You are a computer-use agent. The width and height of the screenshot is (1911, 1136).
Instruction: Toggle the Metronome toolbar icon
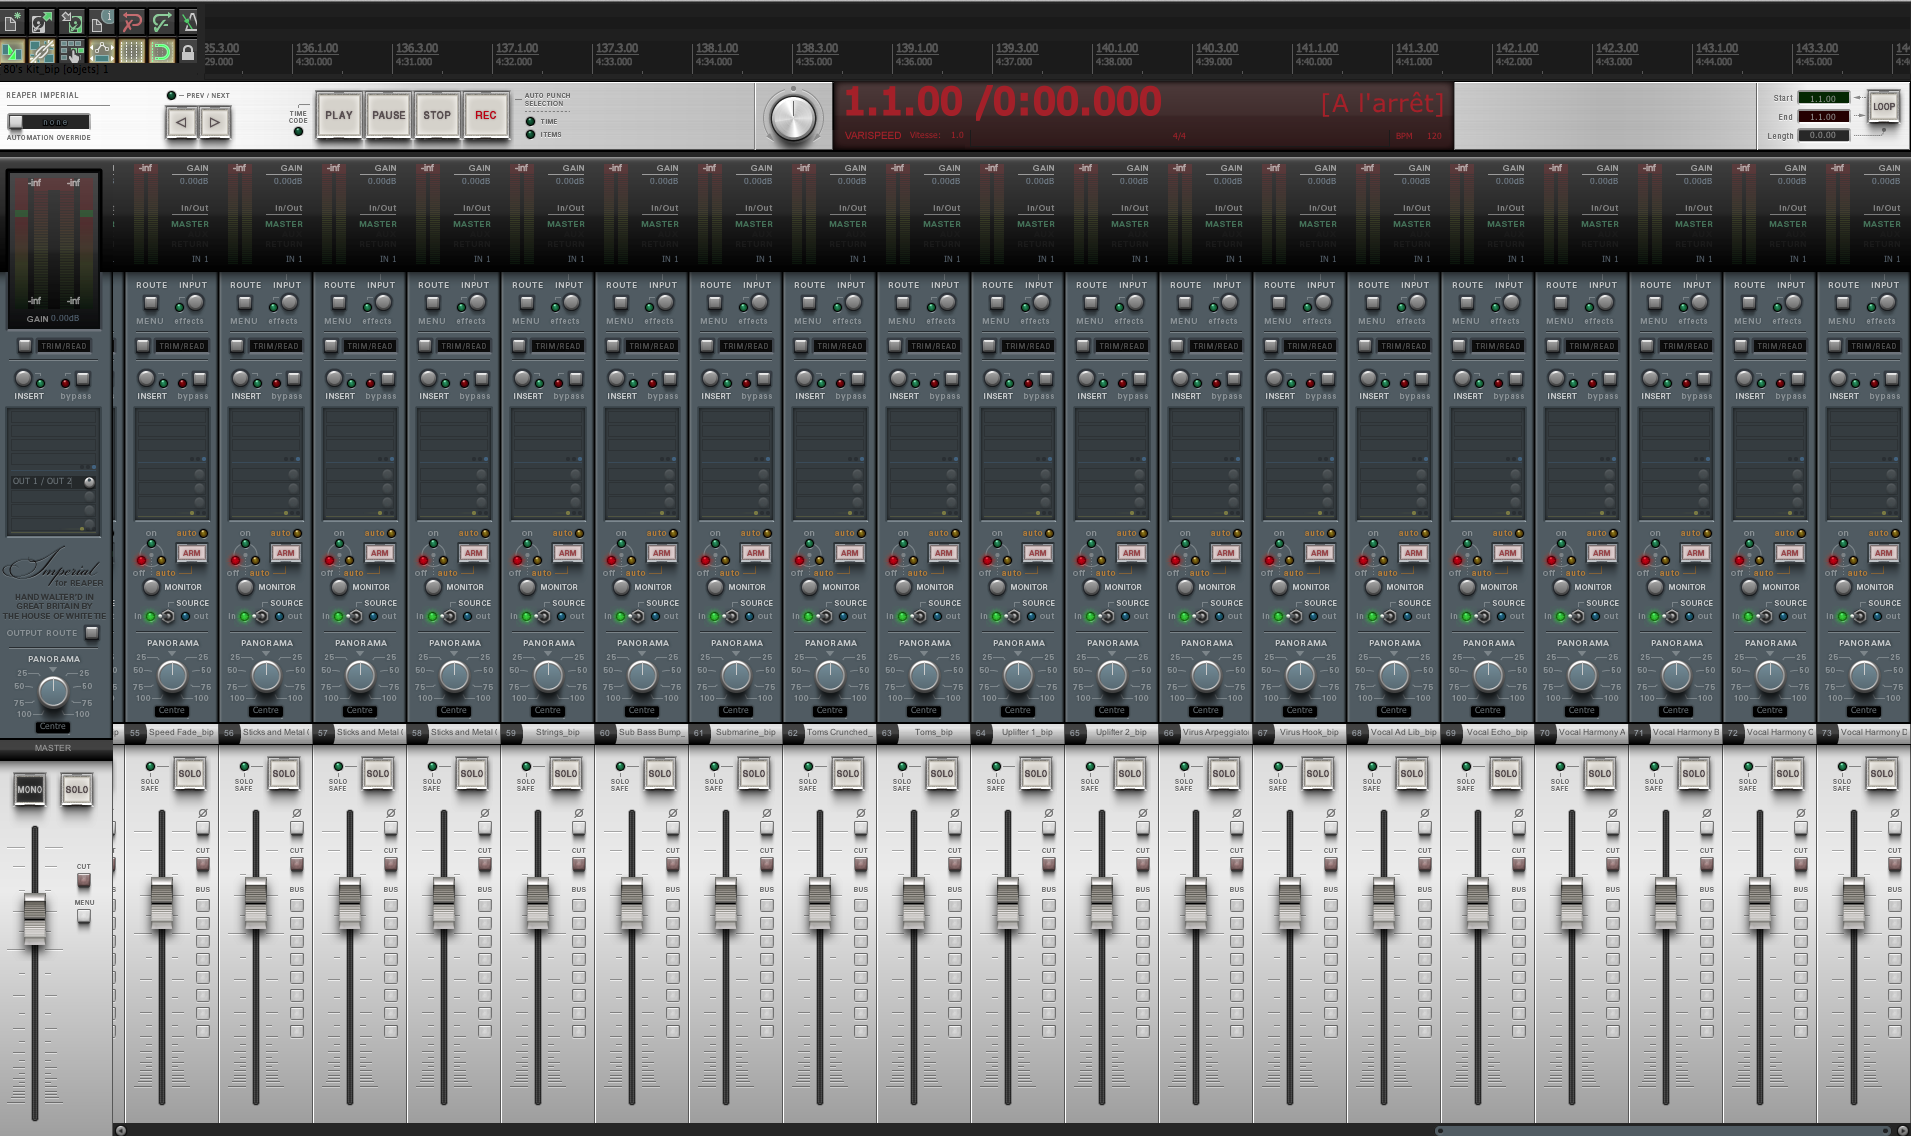click(x=189, y=20)
